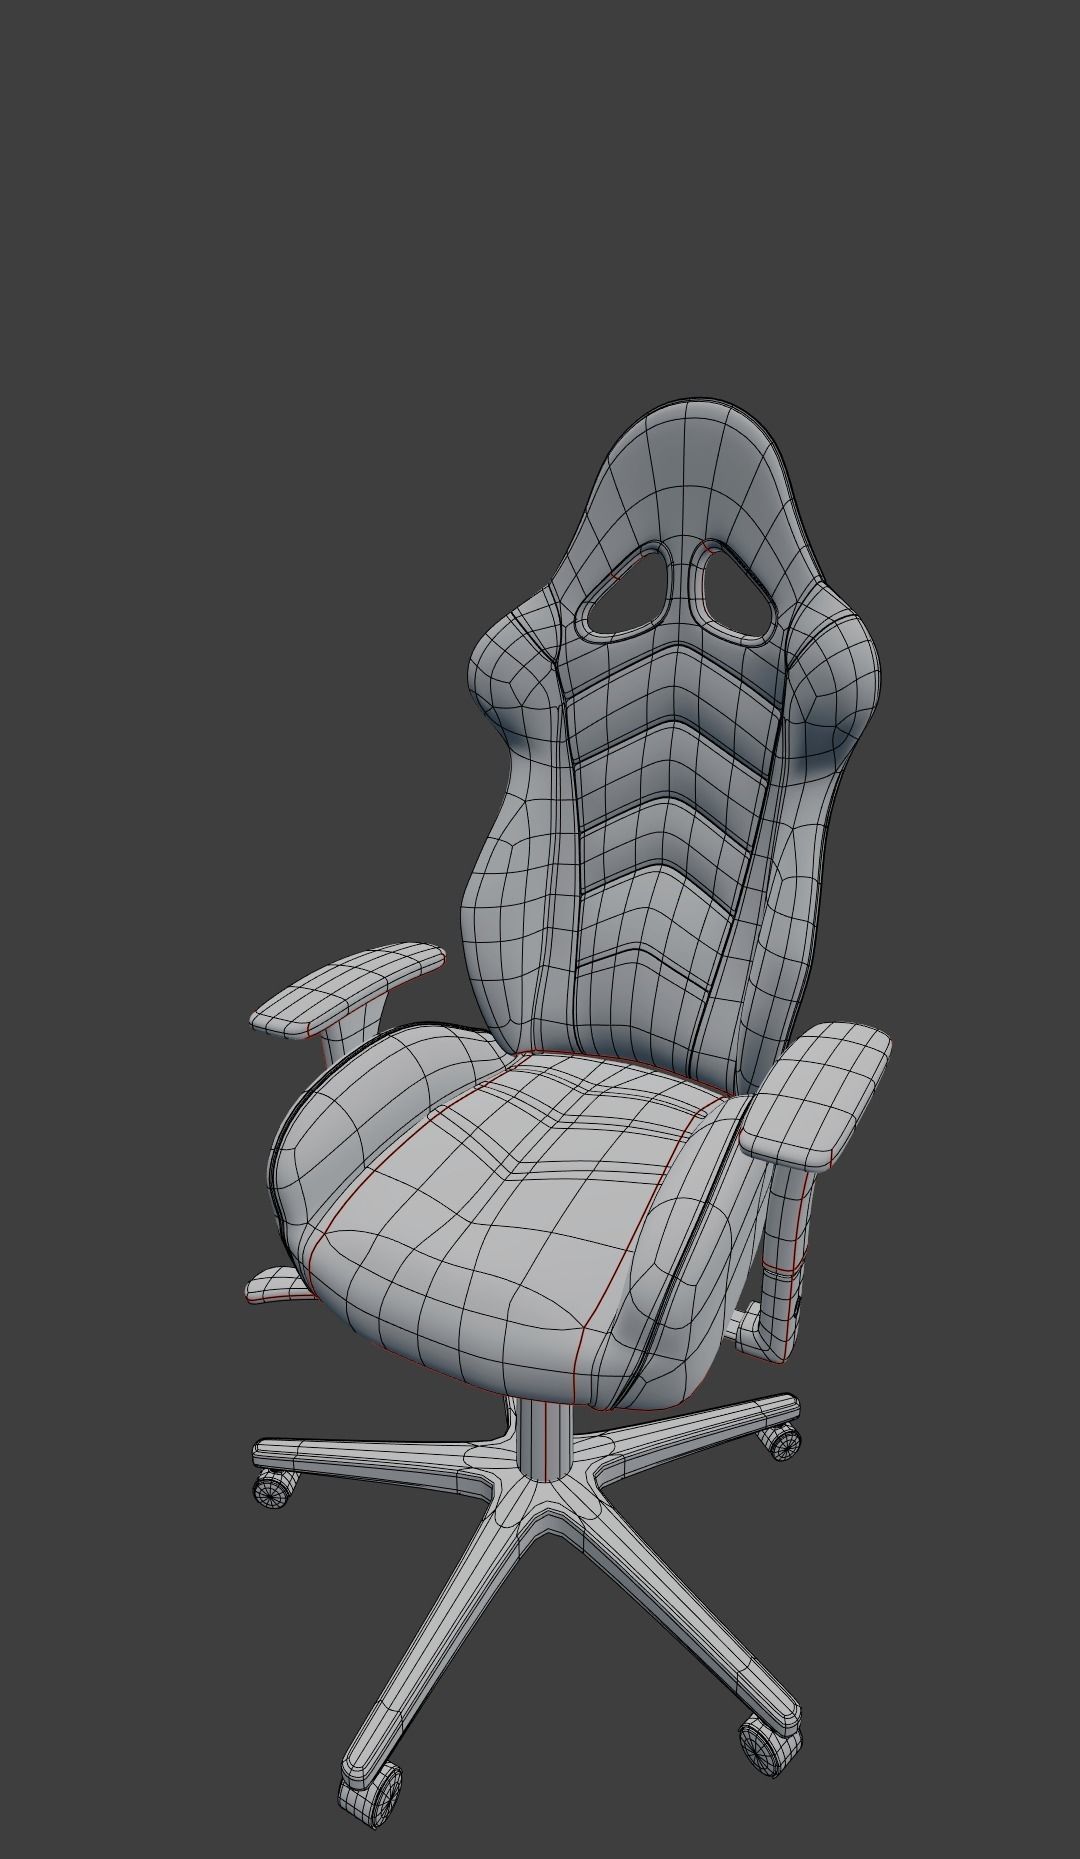Select the armrest pad on the viewer's right
The height and width of the screenshot is (1859, 1080).
(816, 1095)
